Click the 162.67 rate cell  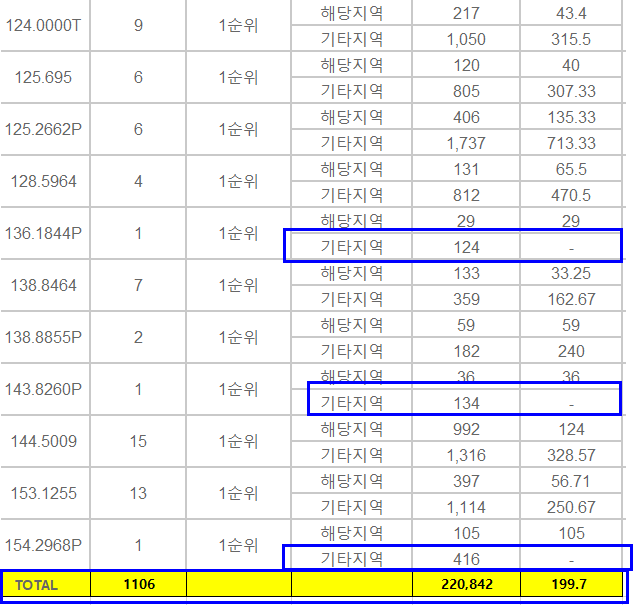(x=571, y=299)
